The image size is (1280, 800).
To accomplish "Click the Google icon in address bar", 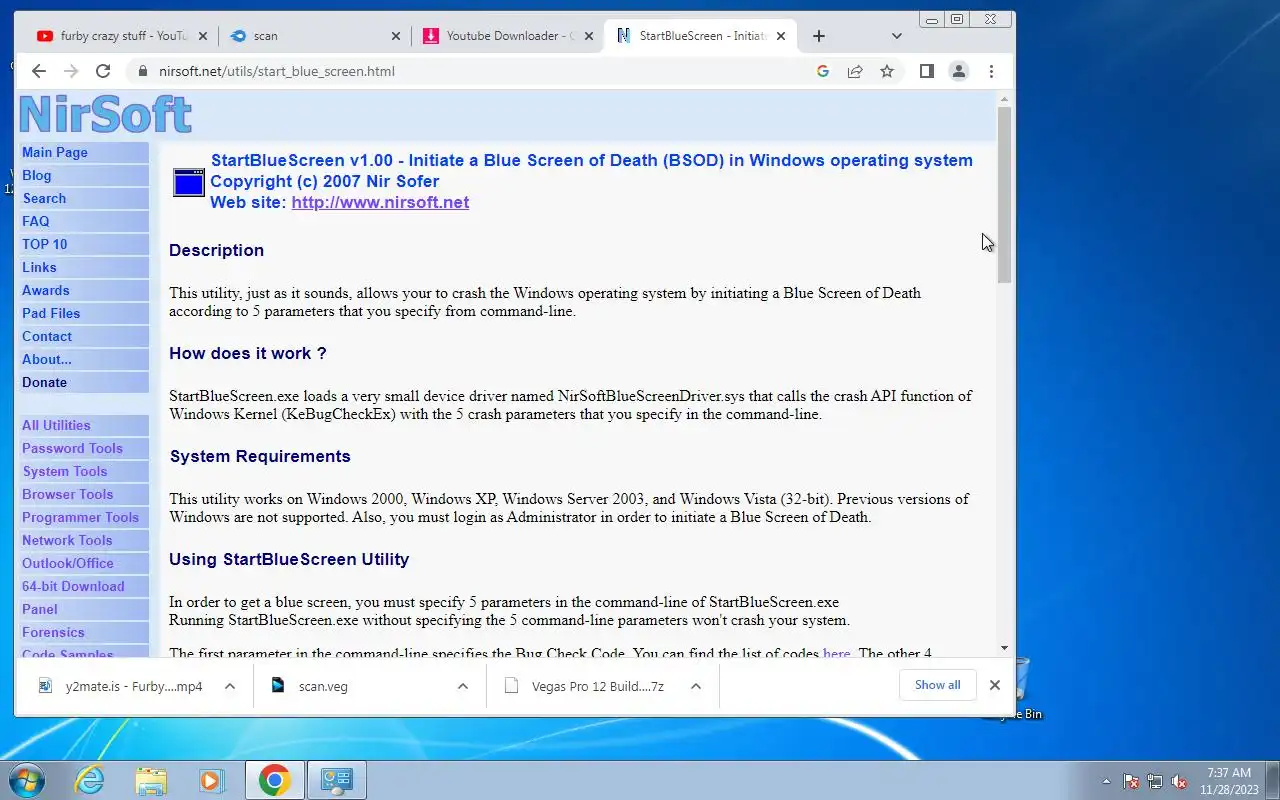I will (823, 71).
